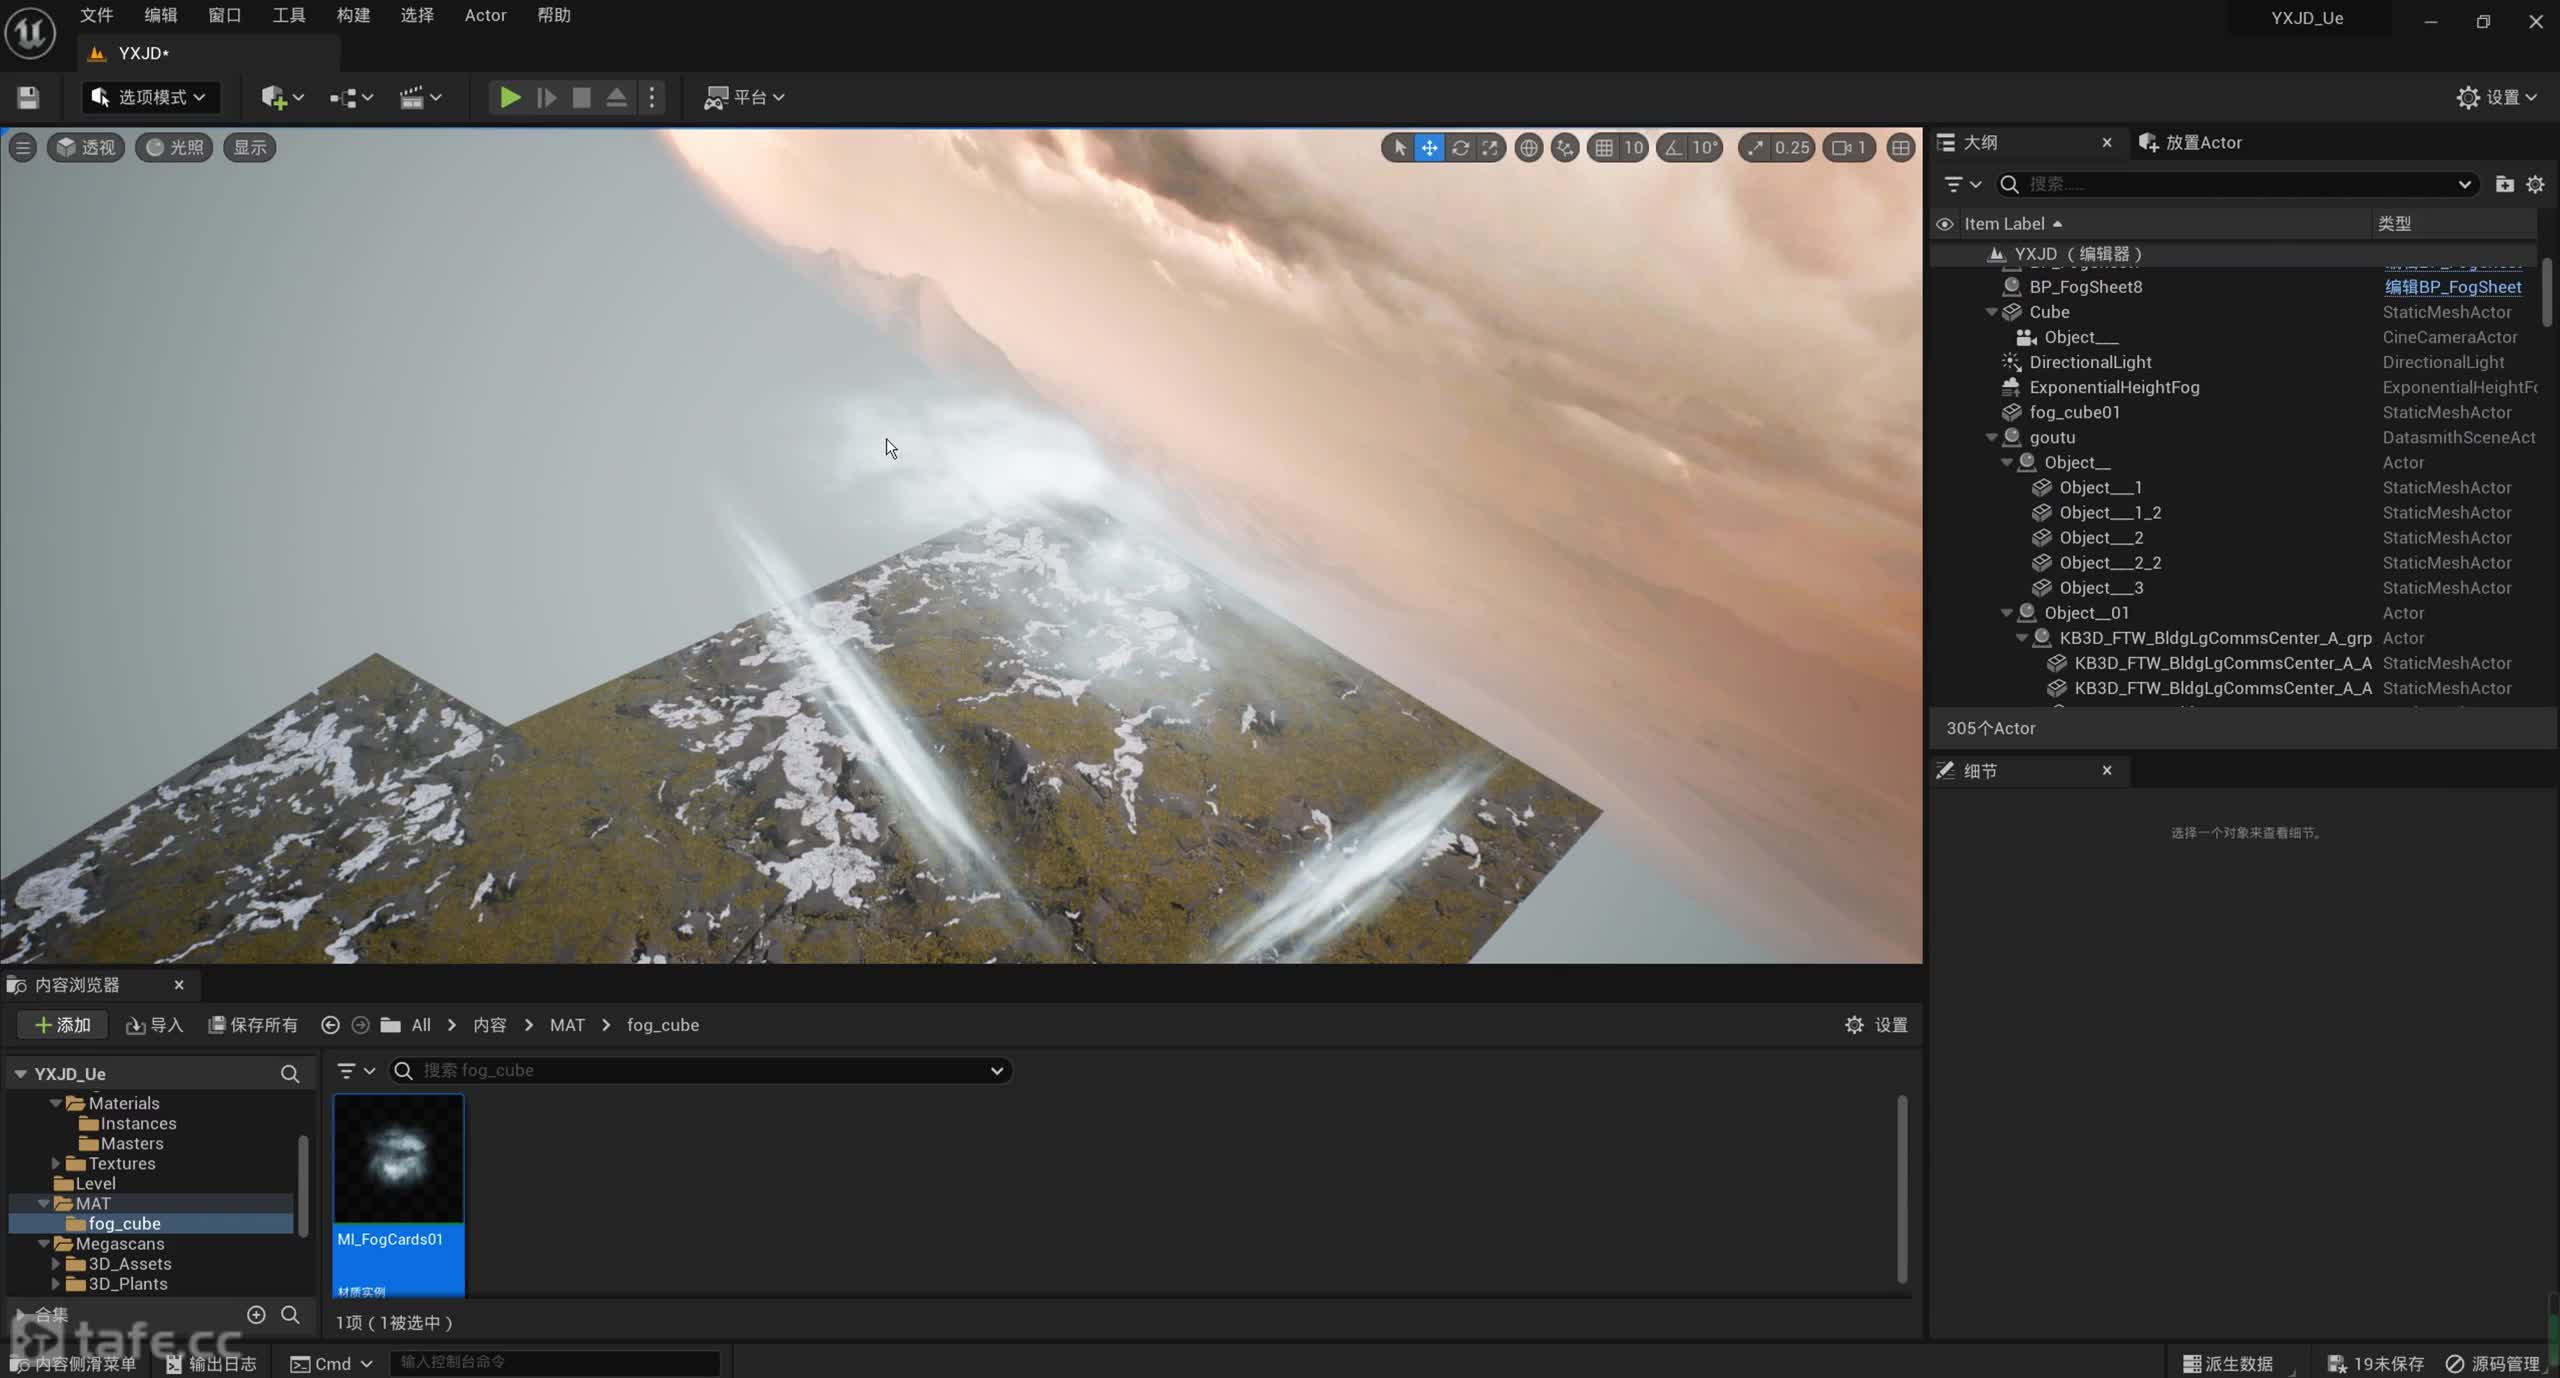Click the viewport layout maximize icon
The height and width of the screenshot is (1378, 2560).
coord(1900,148)
